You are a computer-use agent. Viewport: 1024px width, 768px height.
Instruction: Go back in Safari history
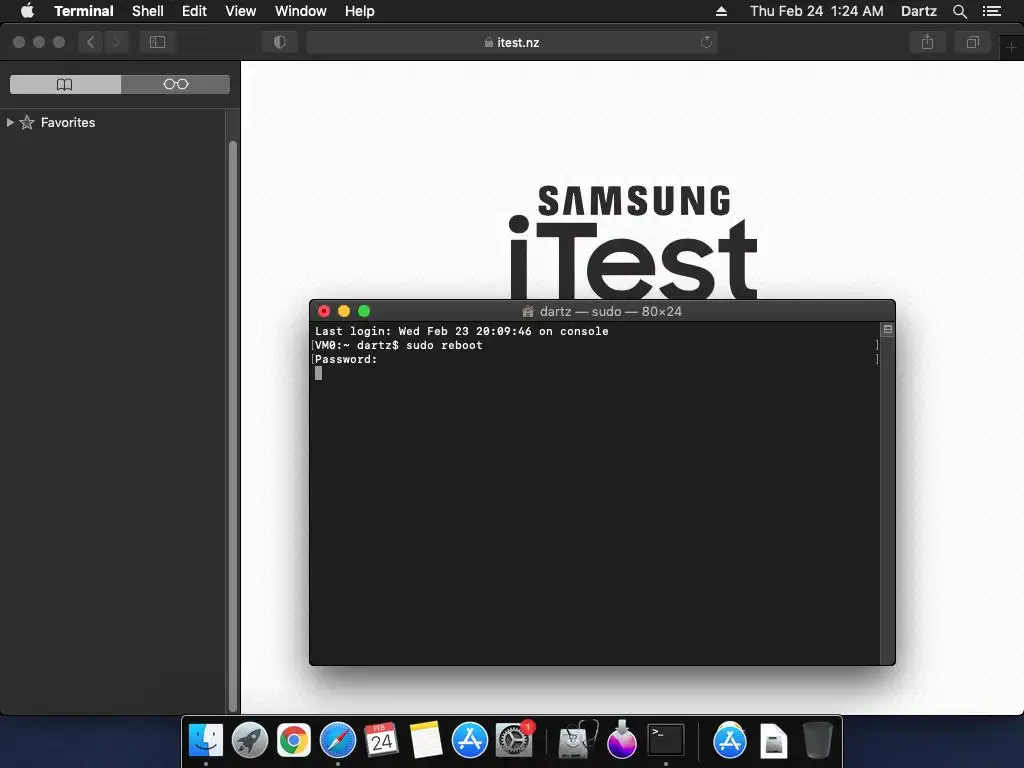pos(91,42)
